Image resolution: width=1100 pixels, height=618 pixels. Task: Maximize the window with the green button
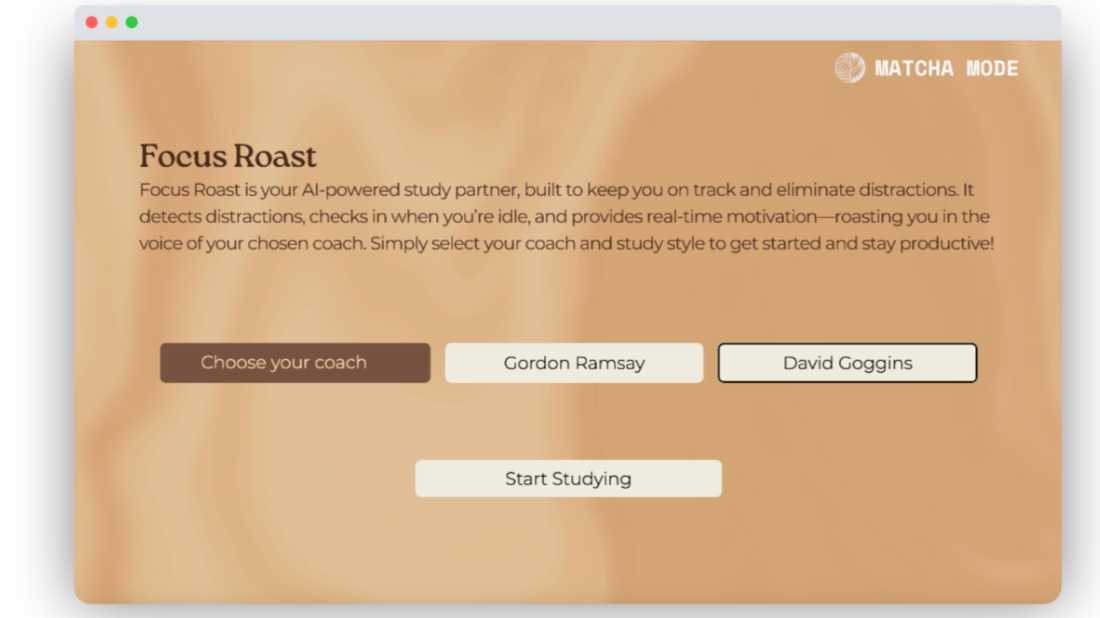[131, 22]
